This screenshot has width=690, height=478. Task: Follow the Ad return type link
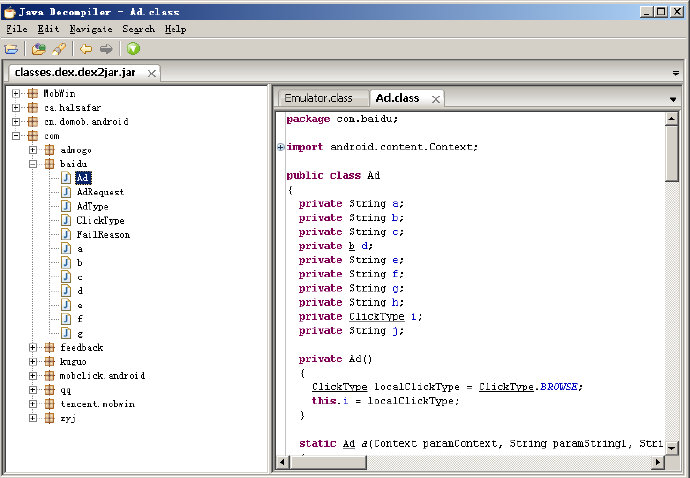point(349,443)
